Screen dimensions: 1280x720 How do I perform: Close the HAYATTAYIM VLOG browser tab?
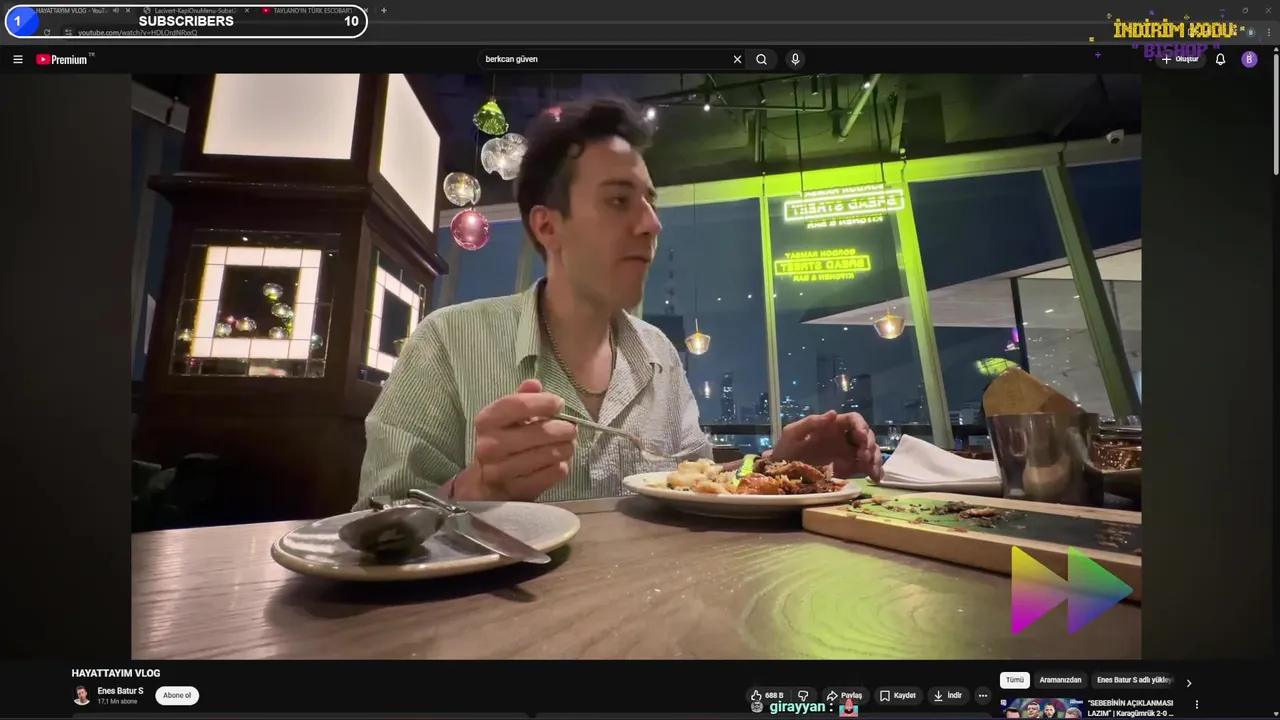tap(128, 10)
